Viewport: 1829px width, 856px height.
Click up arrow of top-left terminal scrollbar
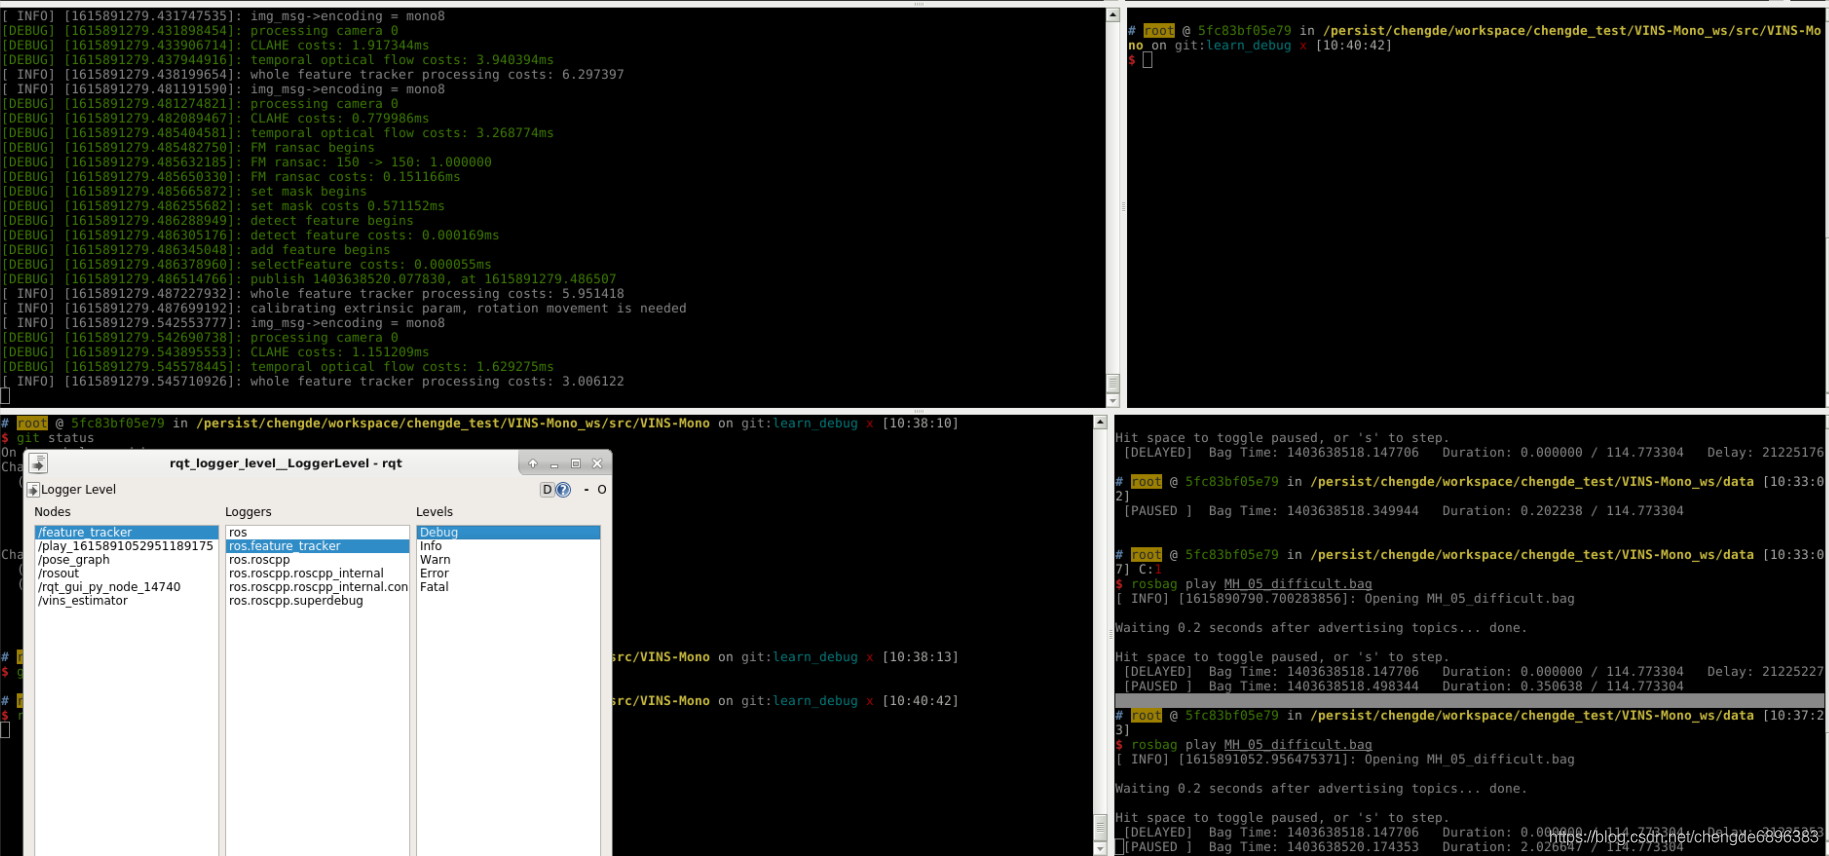tap(1112, 15)
